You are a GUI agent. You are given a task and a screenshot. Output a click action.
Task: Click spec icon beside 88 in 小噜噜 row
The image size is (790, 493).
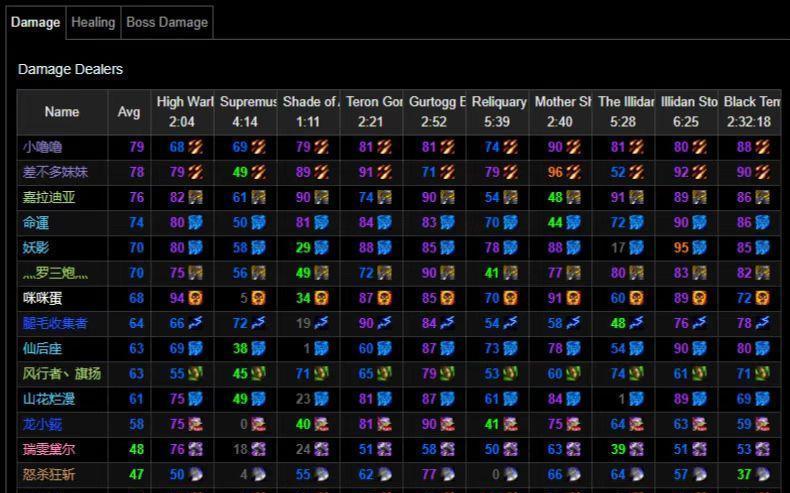coord(762,147)
